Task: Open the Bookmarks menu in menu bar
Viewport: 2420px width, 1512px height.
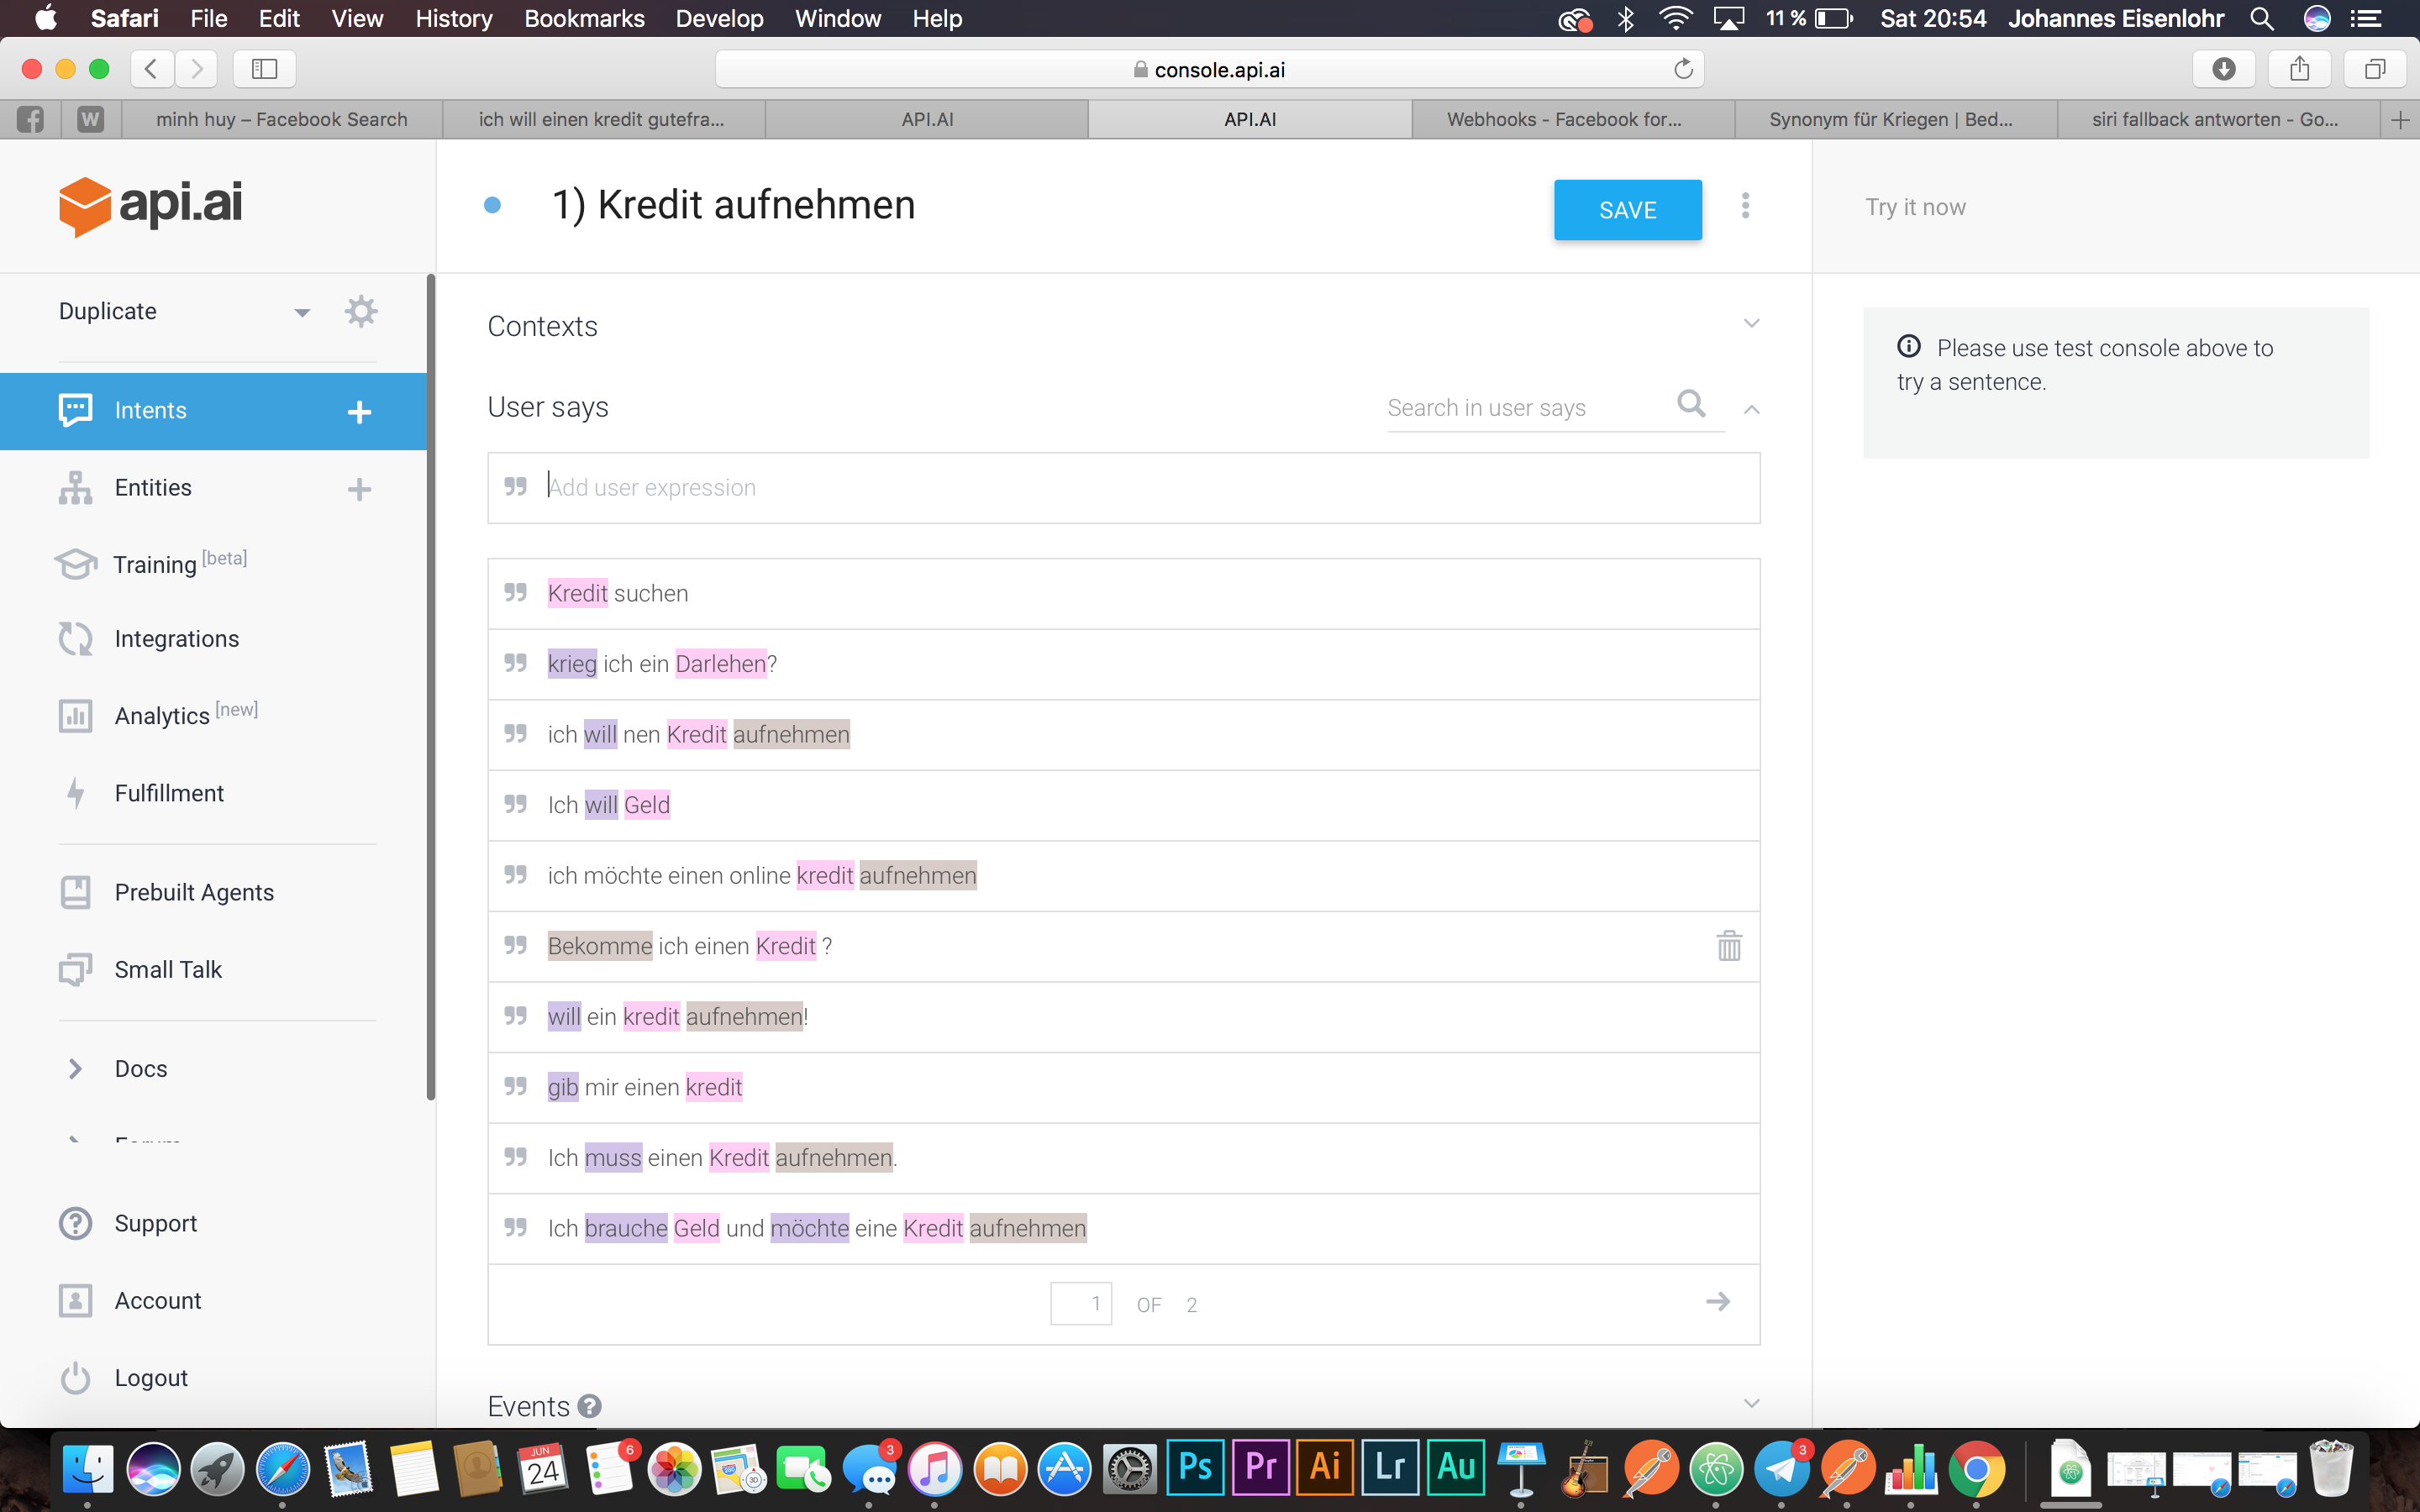Action: pyautogui.click(x=583, y=18)
